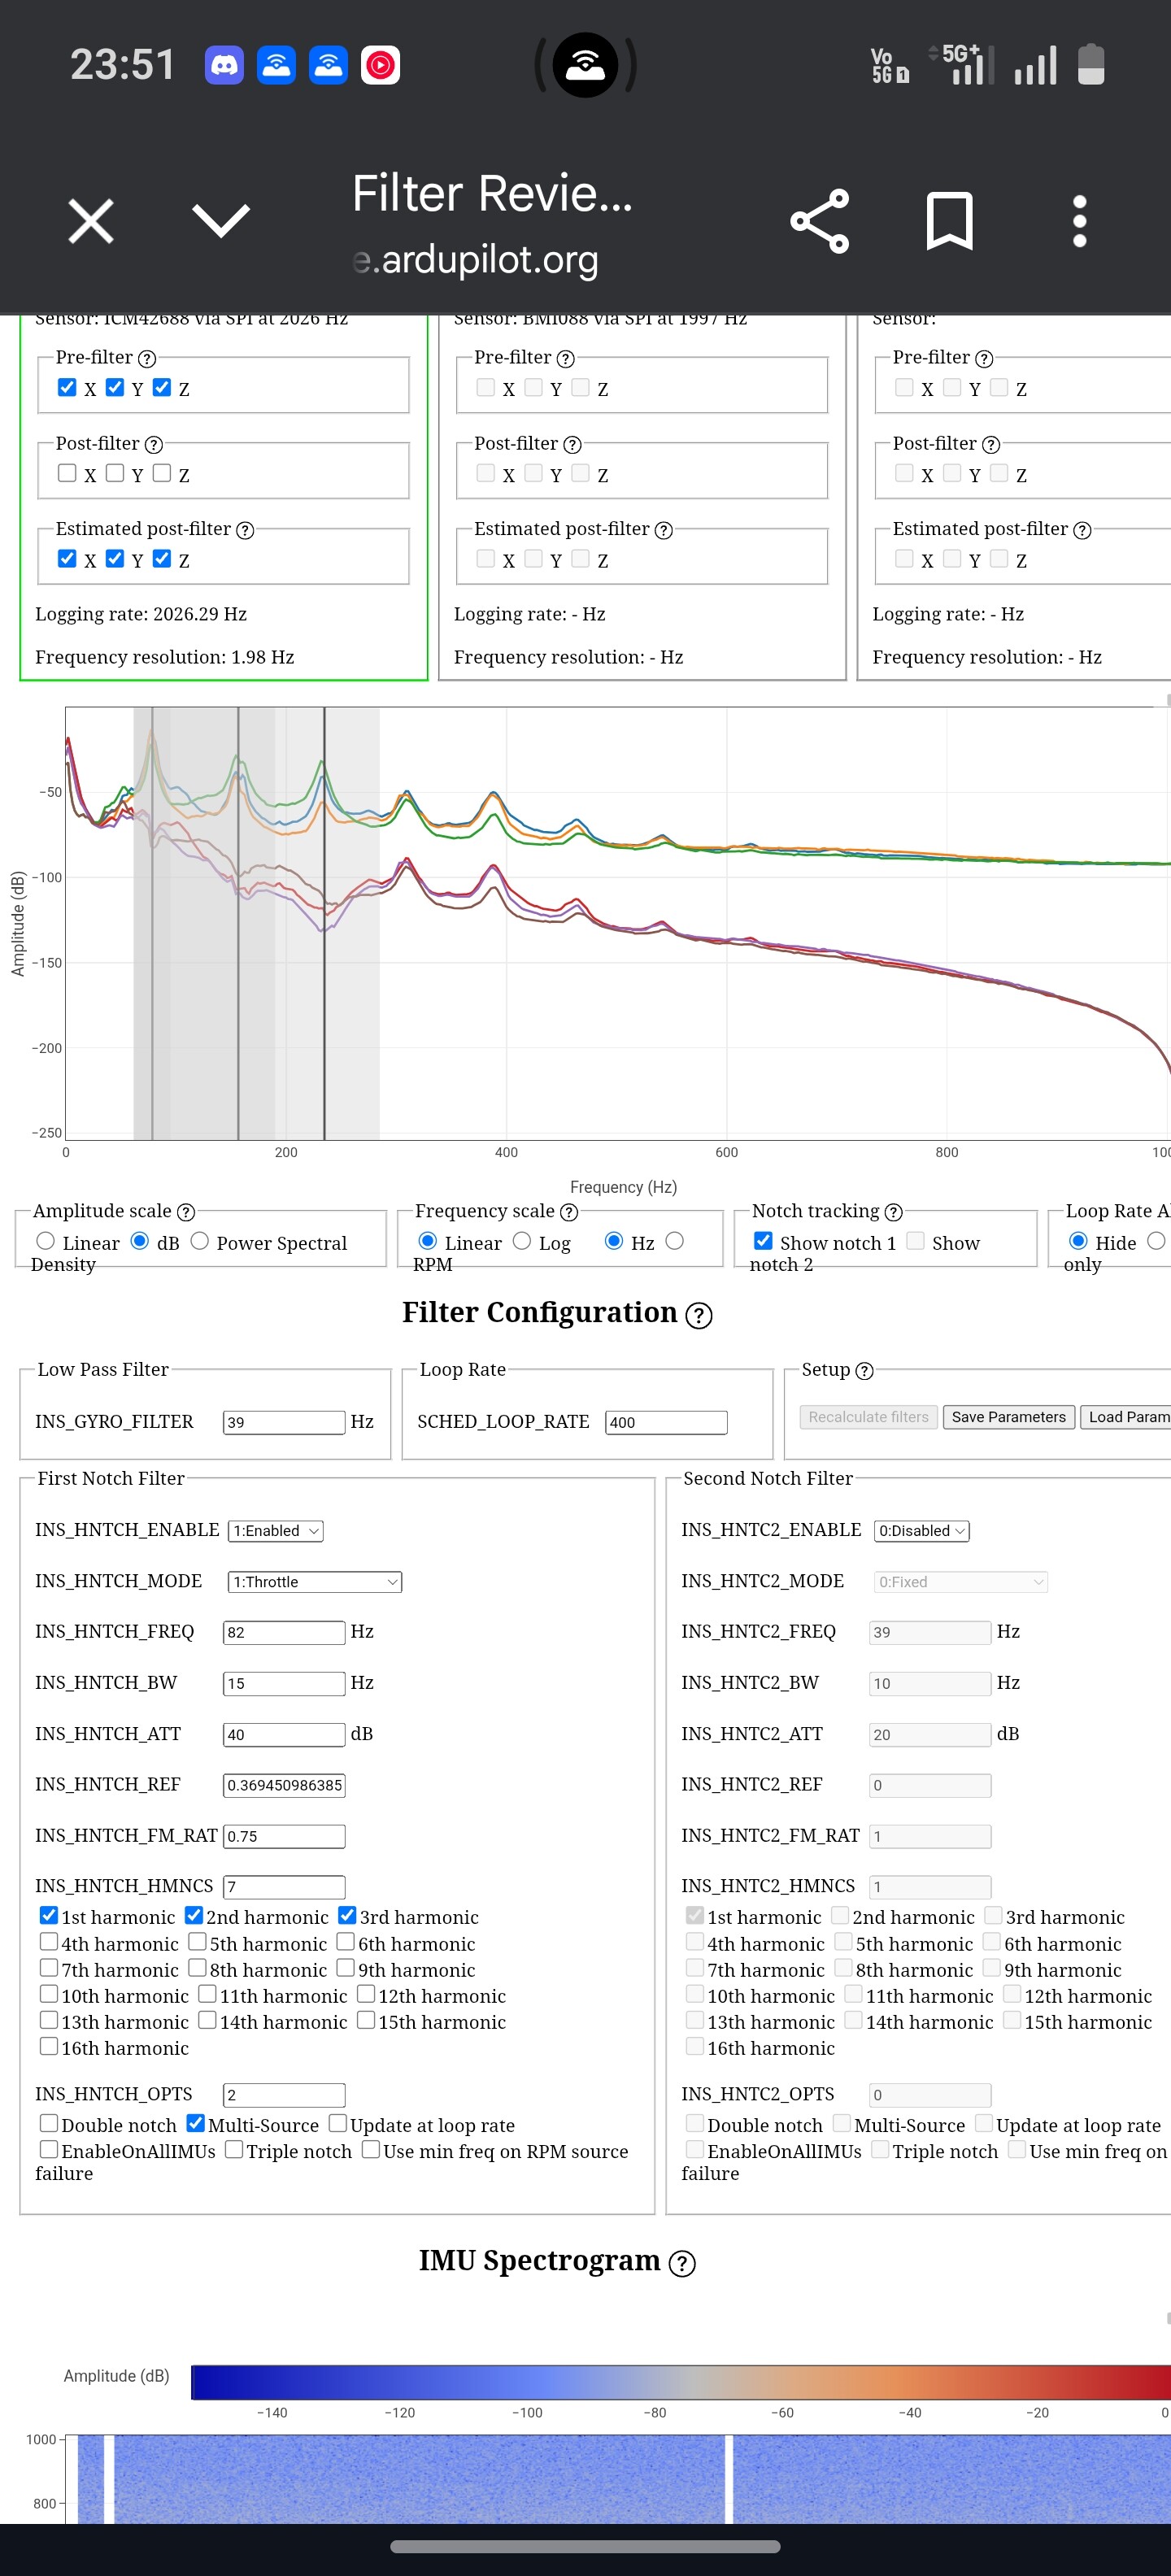The image size is (1171, 2576).
Task: Open help icon next to IMU Spectrogram
Action: [x=682, y=2263]
